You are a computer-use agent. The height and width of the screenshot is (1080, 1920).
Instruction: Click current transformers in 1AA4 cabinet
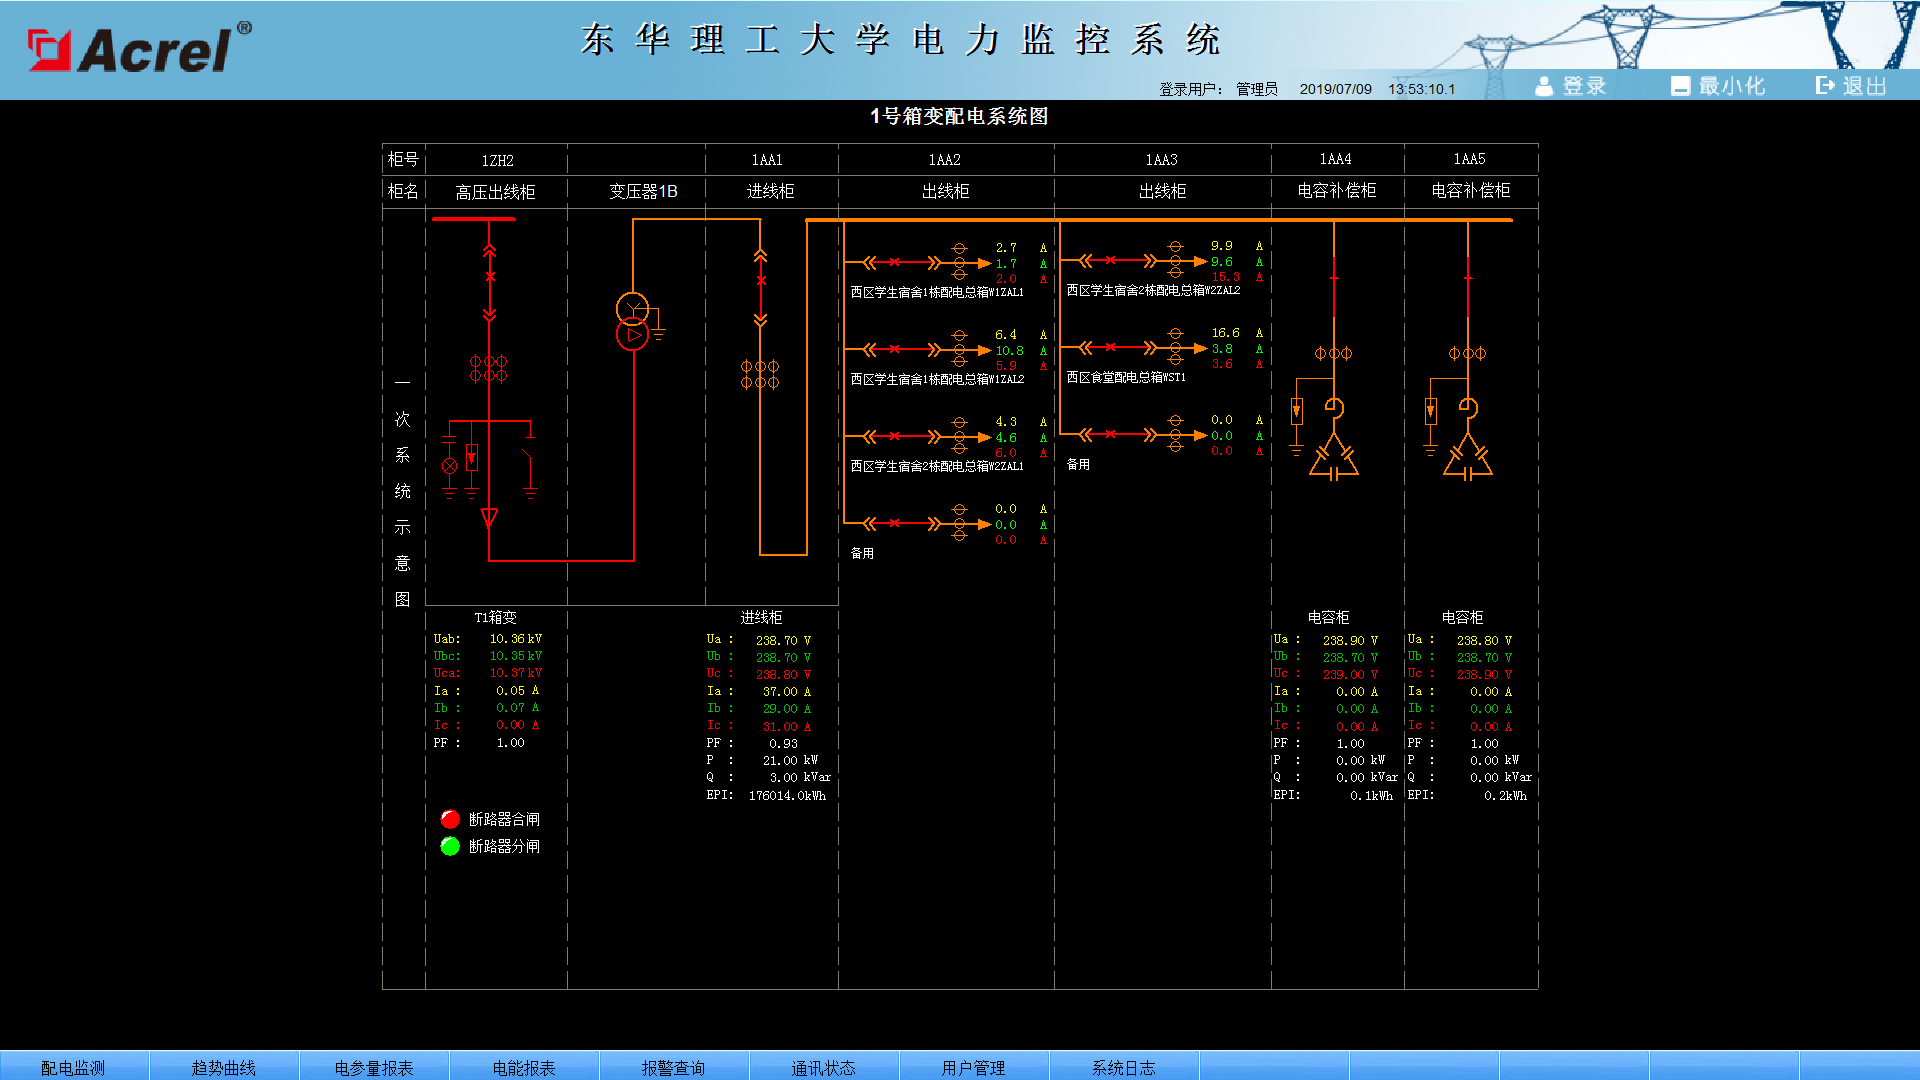pyautogui.click(x=1333, y=353)
